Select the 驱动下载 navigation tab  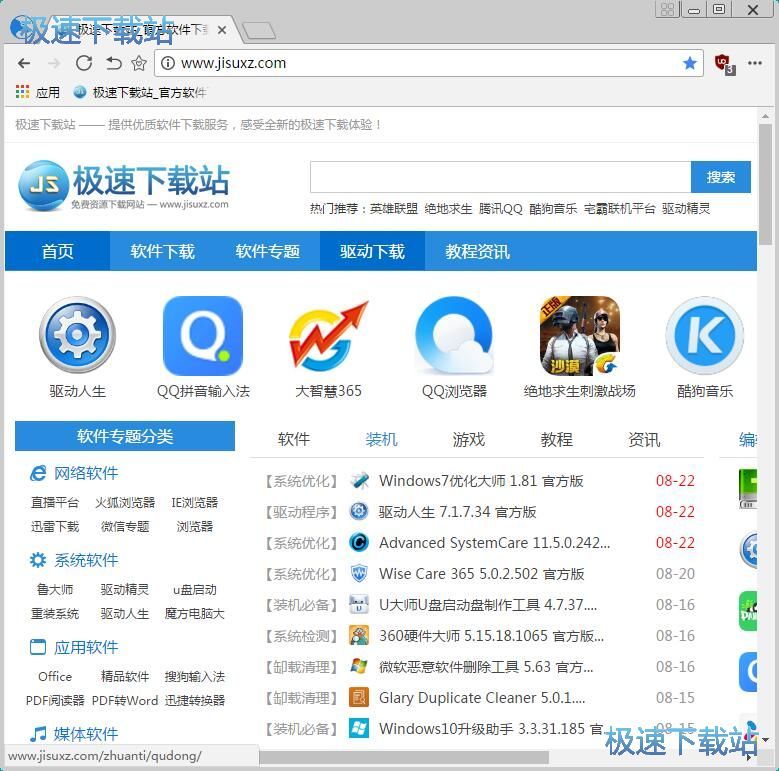(x=372, y=251)
